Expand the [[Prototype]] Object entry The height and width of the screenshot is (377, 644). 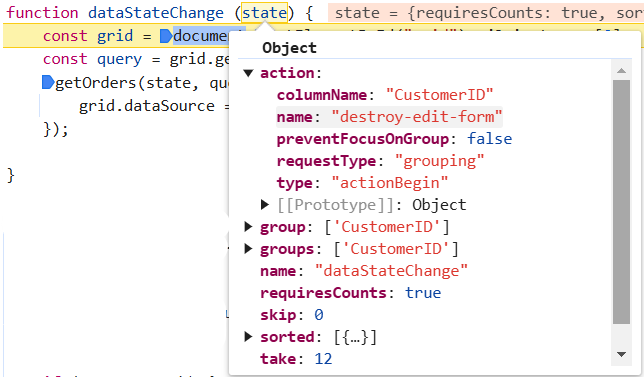click(x=265, y=205)
